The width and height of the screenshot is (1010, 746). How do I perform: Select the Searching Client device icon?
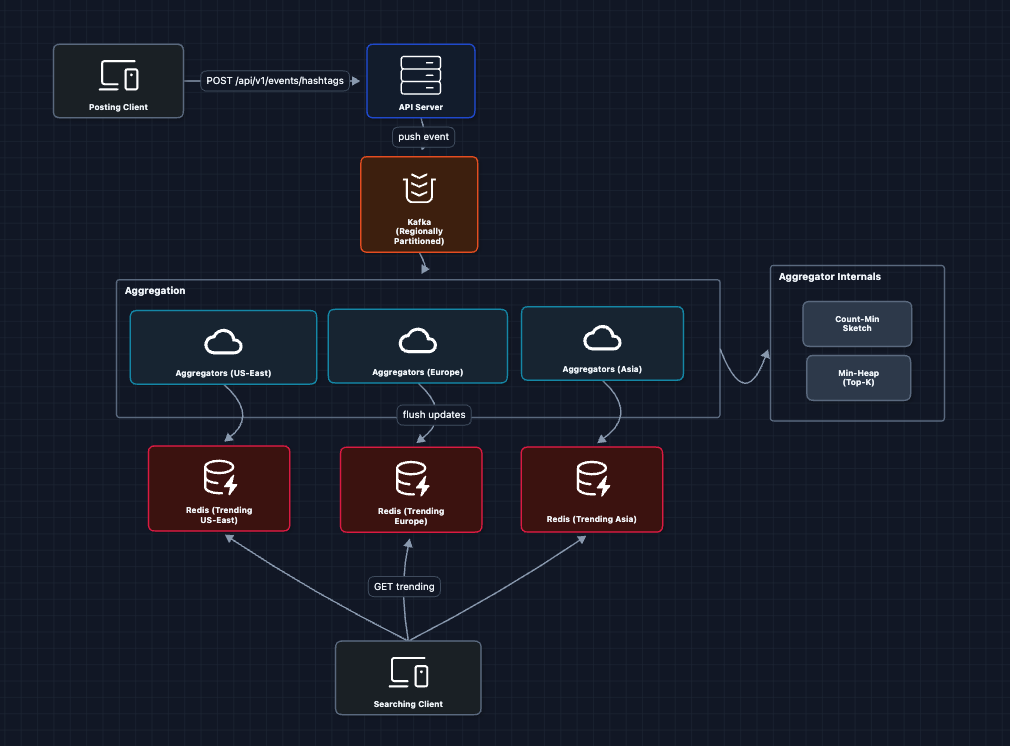coord(408,674)
